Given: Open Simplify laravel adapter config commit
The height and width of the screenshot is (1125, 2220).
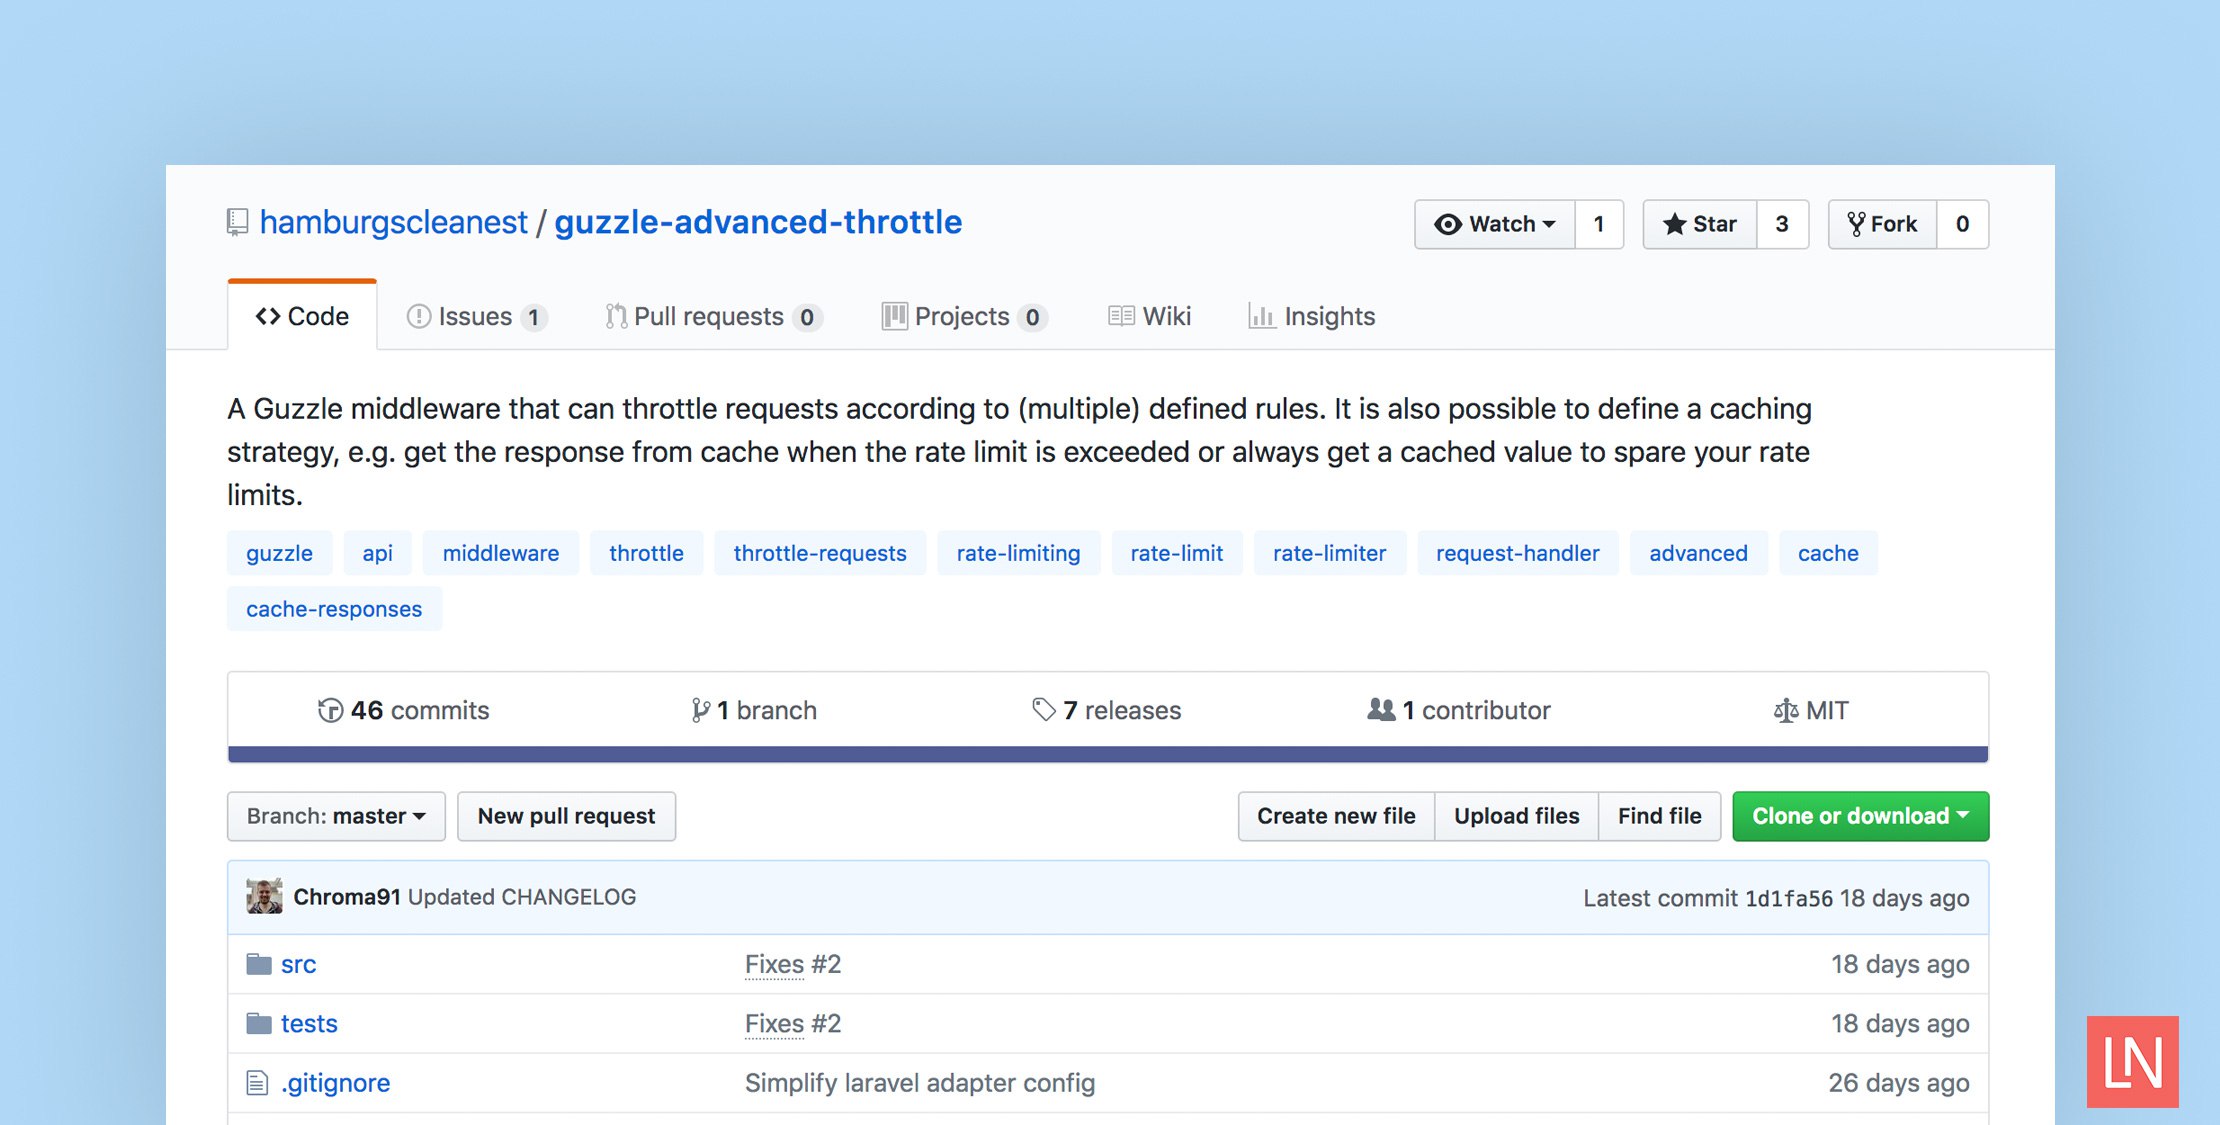Looking at the screenshot, I should [x=920, y=1083].
